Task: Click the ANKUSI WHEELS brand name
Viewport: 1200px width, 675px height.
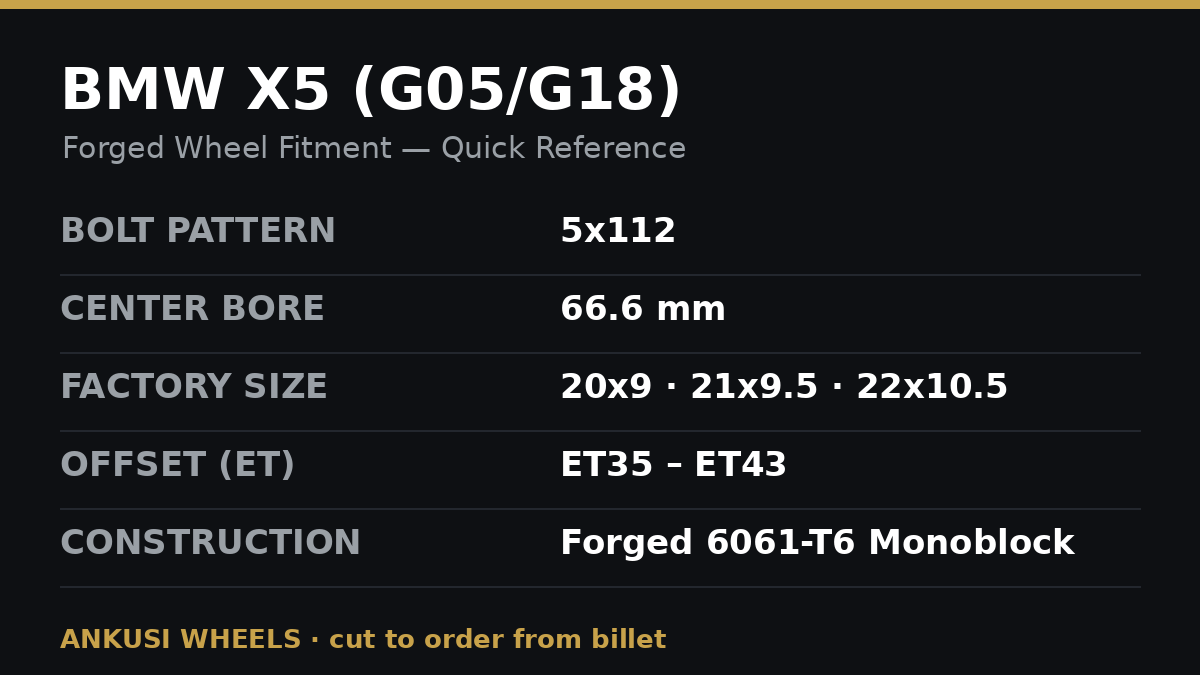Action: click(x=181, y=640)
